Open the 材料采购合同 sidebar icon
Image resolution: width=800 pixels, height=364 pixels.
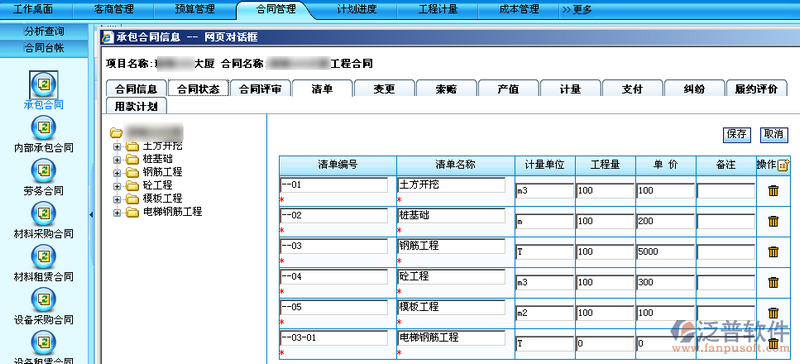click(x=43, y=213)
